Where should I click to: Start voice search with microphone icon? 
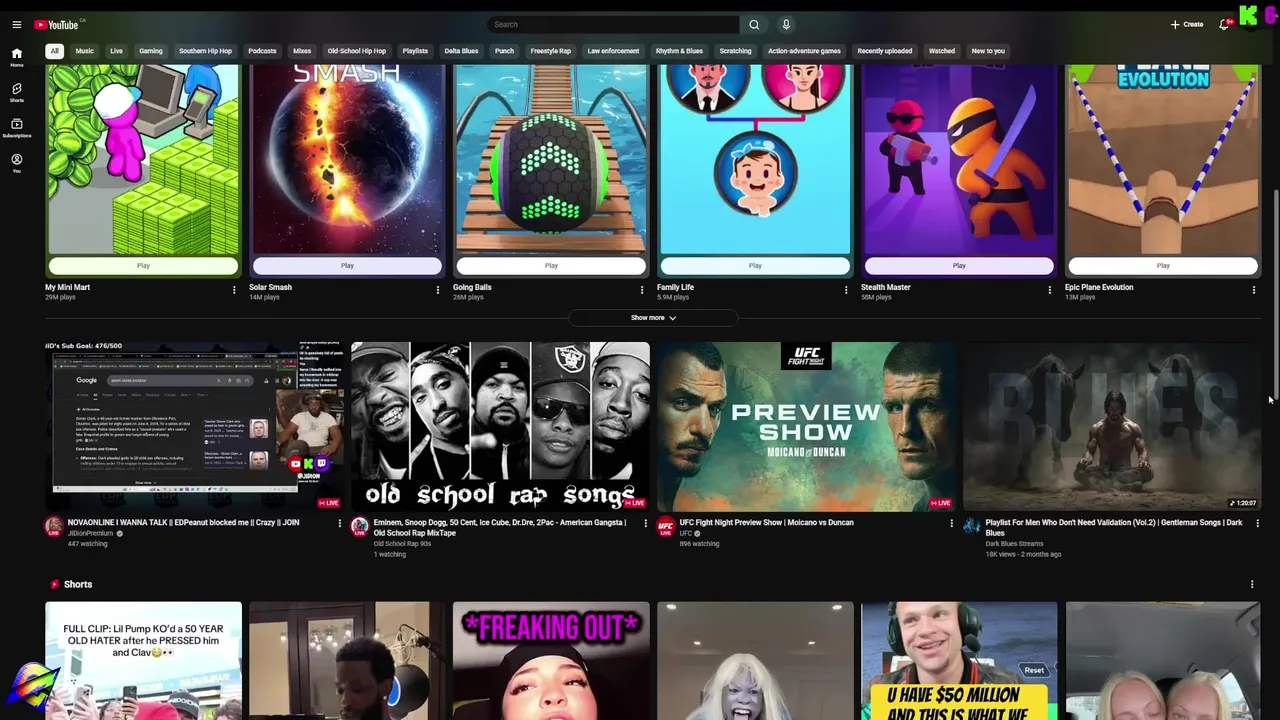tap(786, 24)
